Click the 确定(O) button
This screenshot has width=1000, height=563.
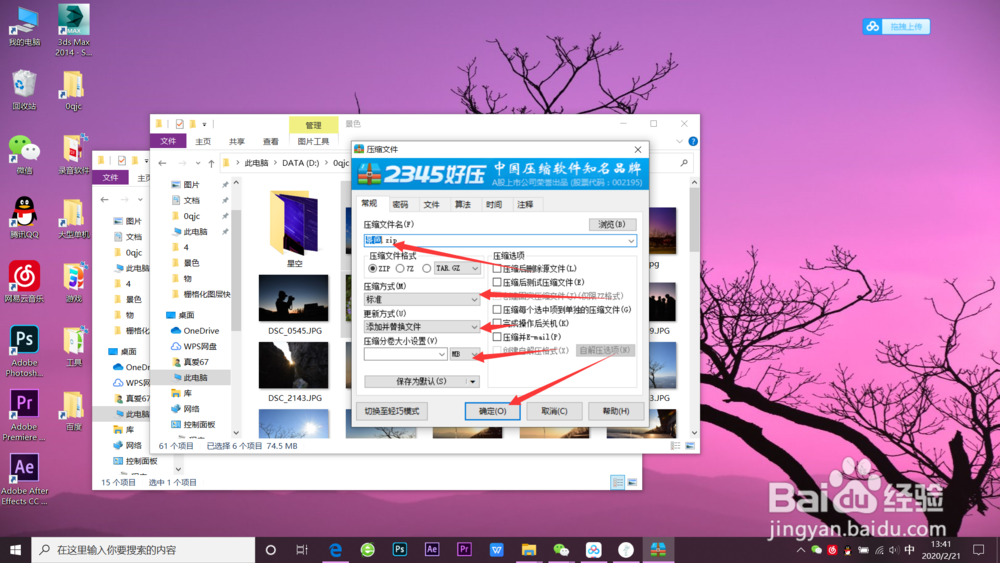click(492, 411)
